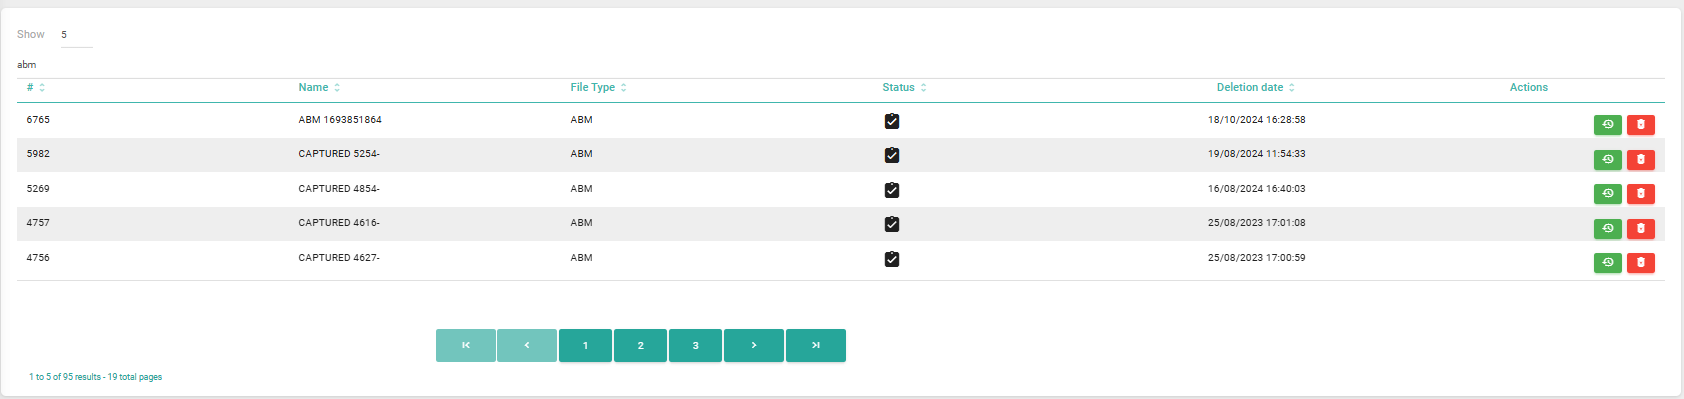
Task: Restore file ABM 1693851864 with green icon
Action: [1607, 125]
